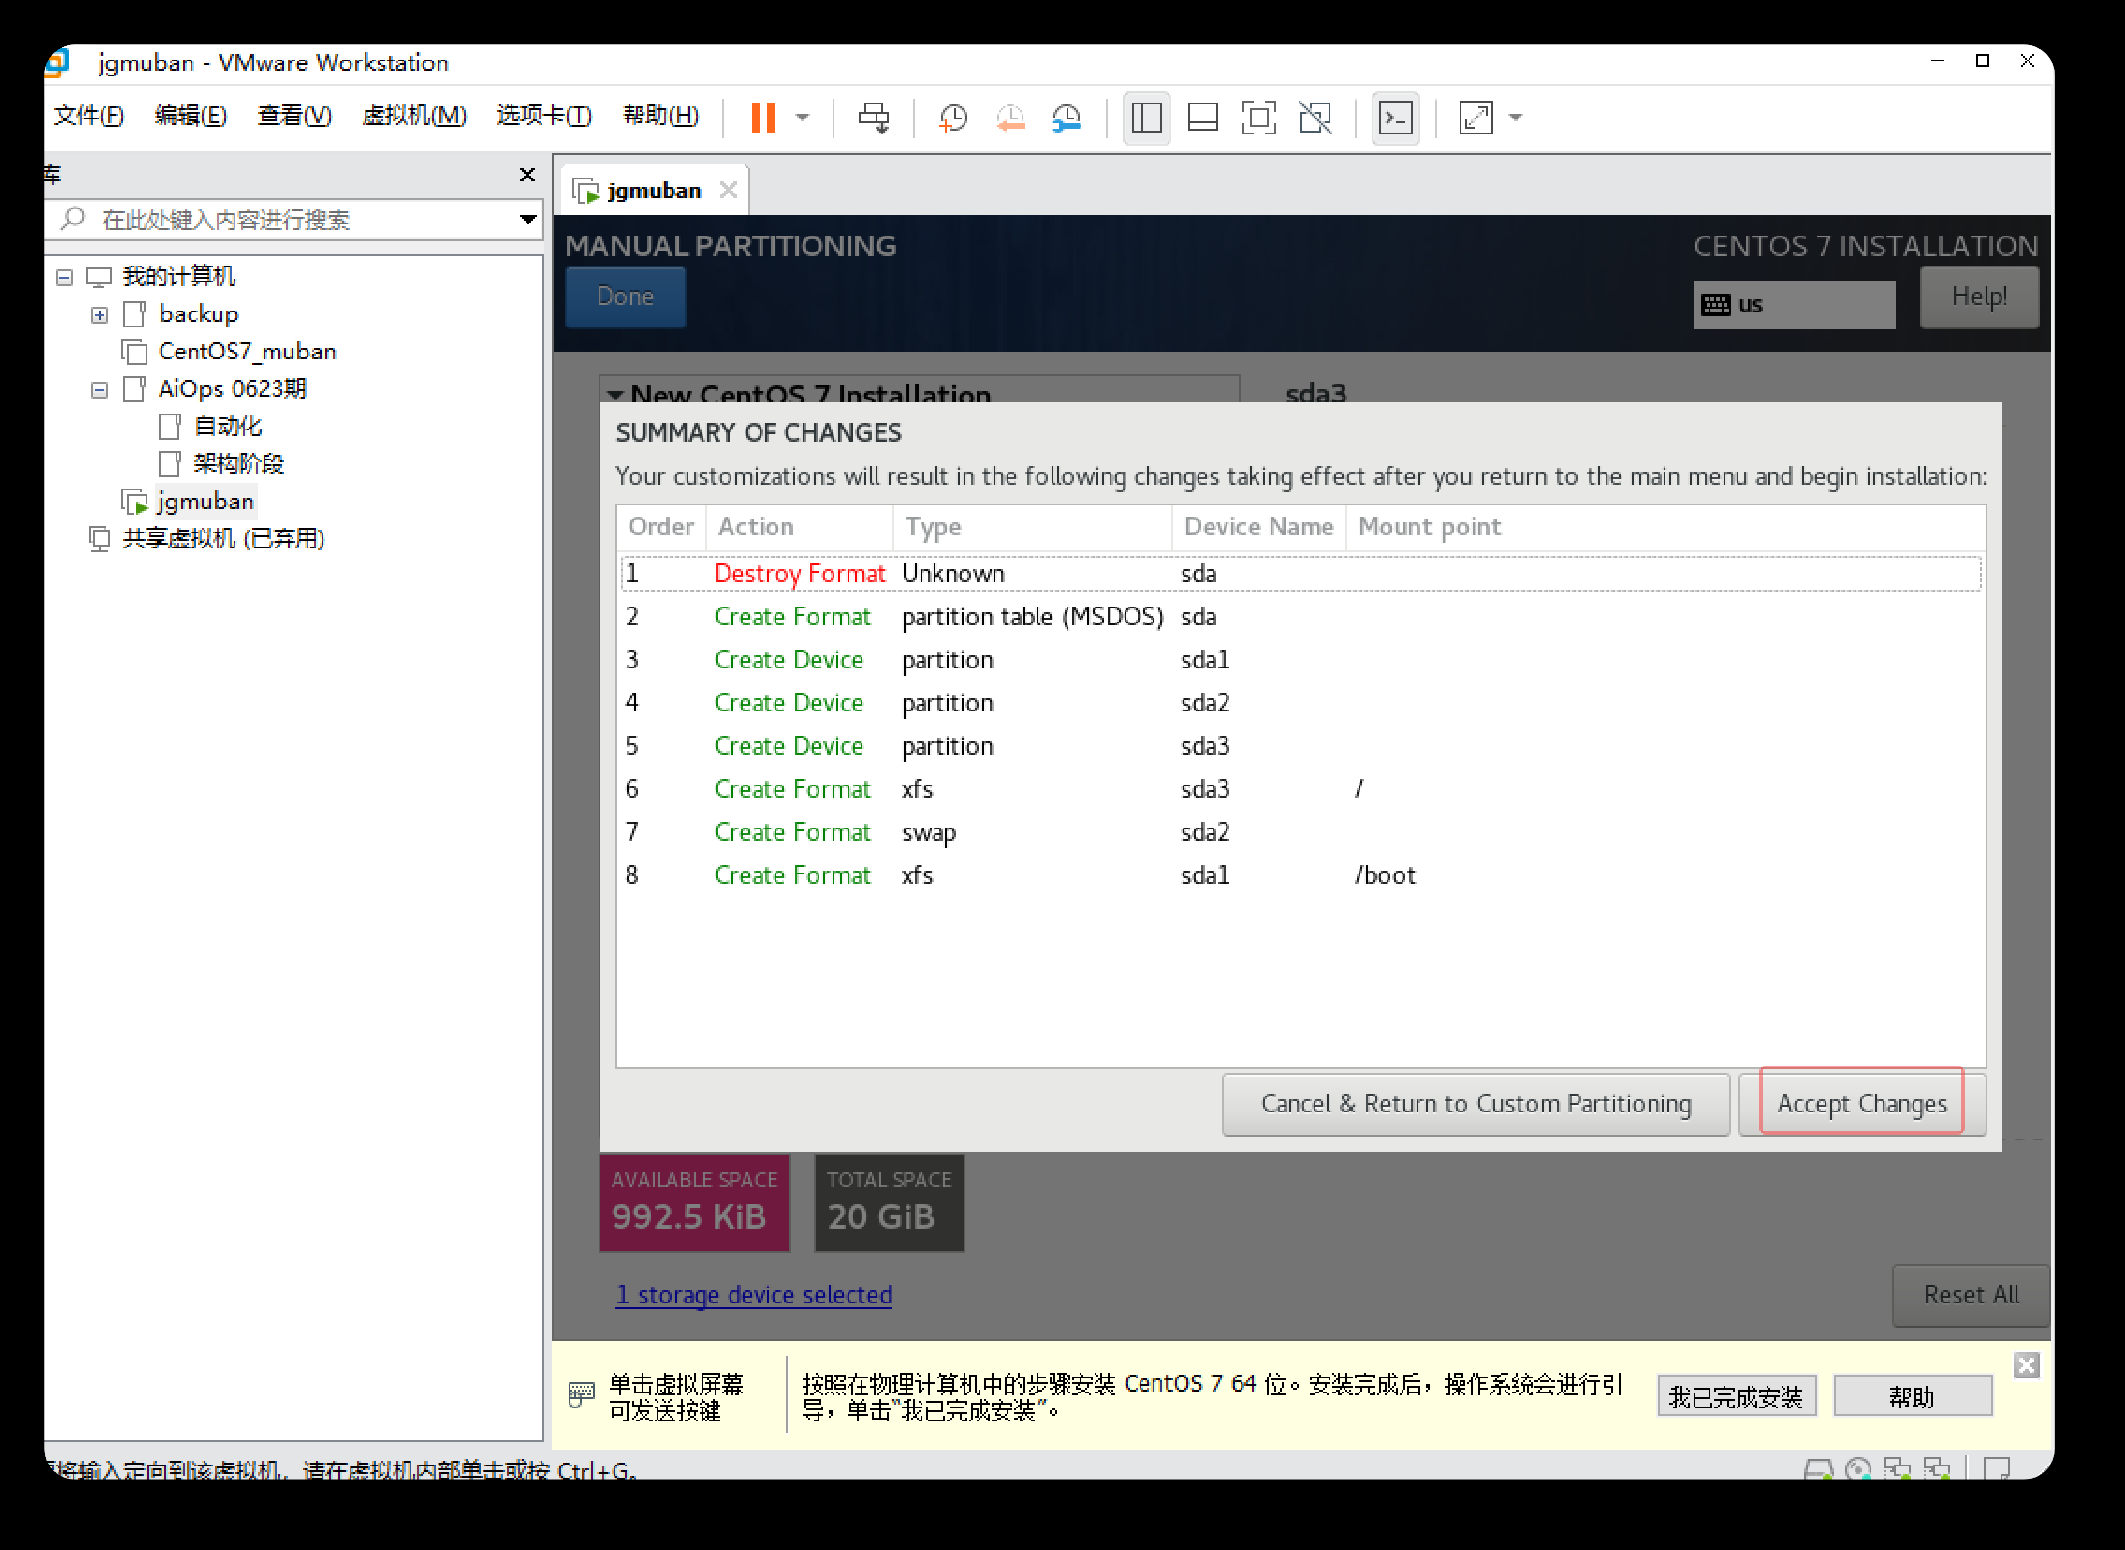2125x1550 pixels.
Task: Close the jgmuban tab via its X
Action: tap(728, 189)
